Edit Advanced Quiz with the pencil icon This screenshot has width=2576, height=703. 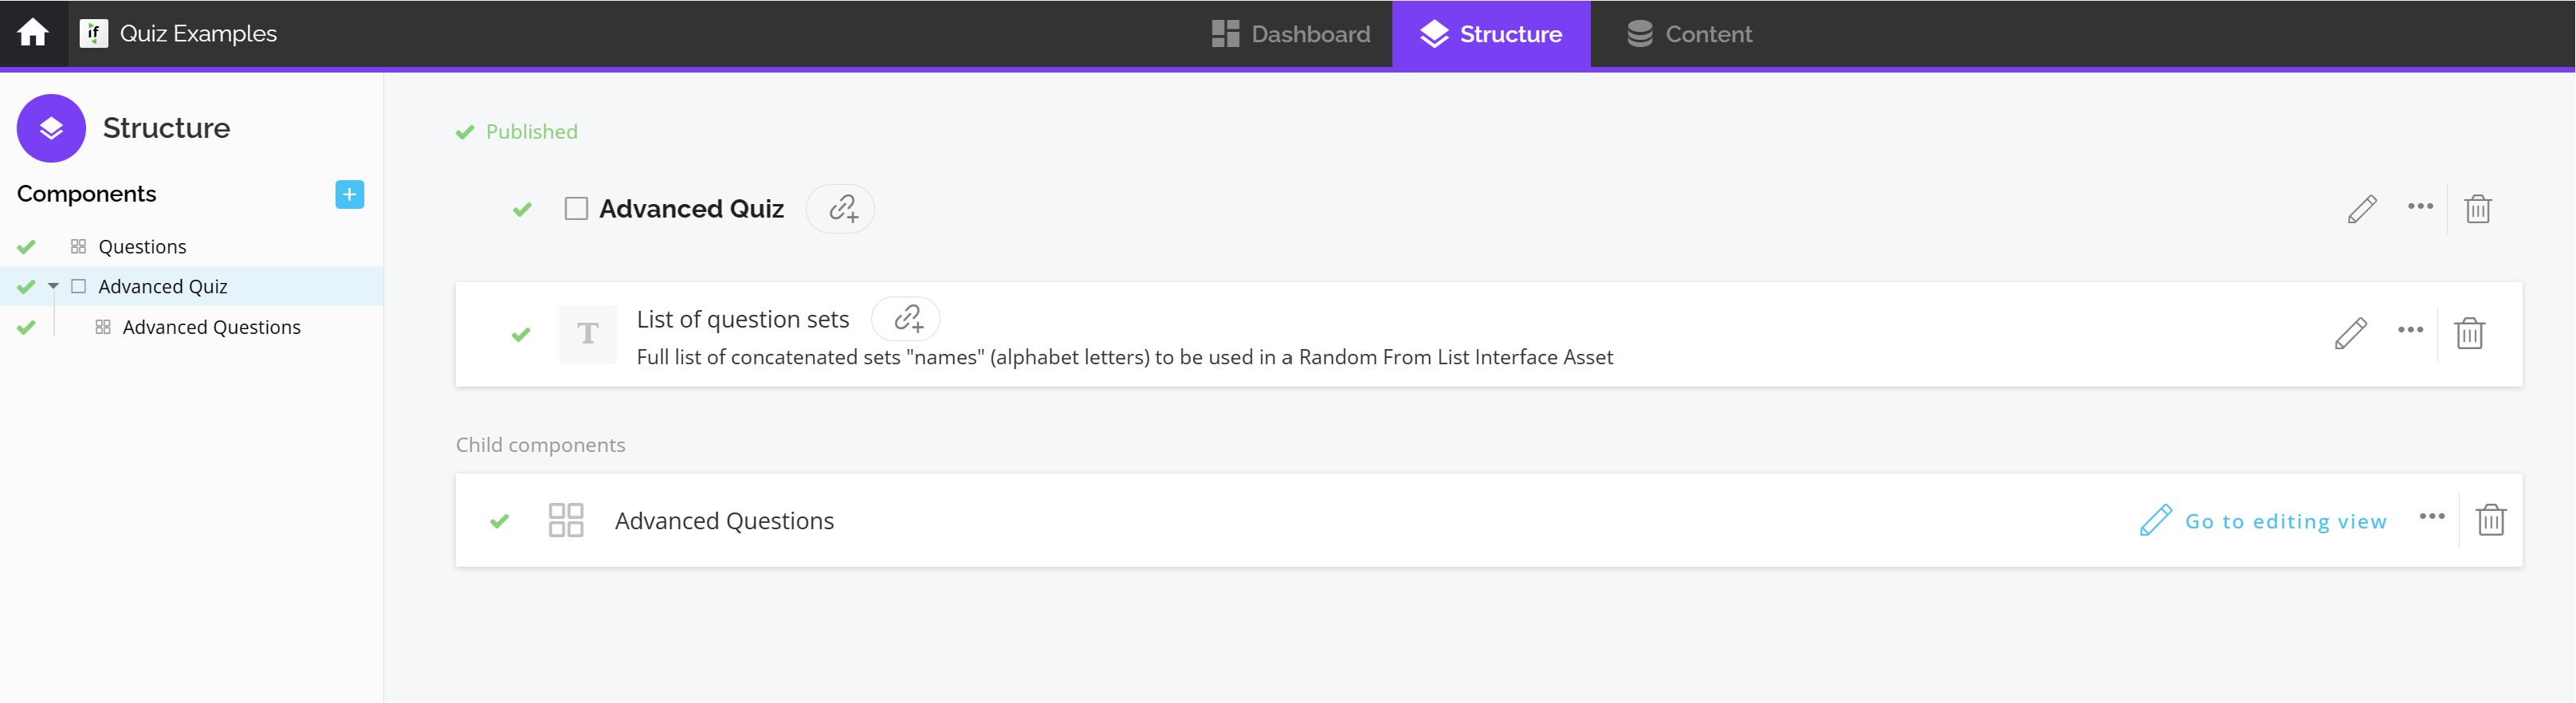tap(2362, 209)
